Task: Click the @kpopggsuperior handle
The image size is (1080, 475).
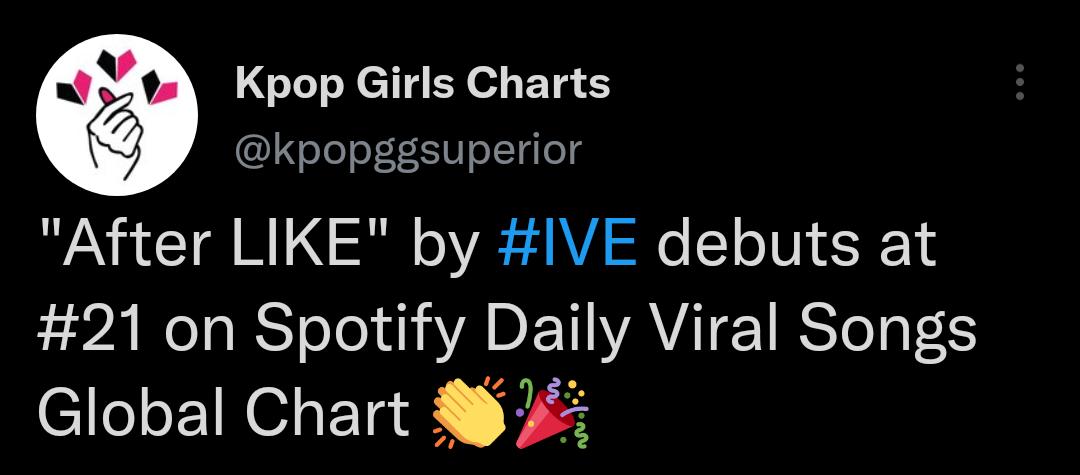Action: coord(407,149)
